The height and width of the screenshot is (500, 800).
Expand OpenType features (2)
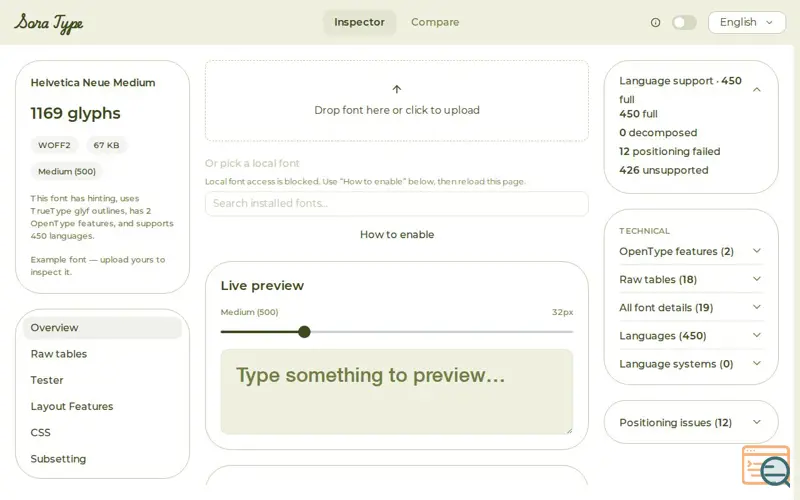tap(691, 252)
